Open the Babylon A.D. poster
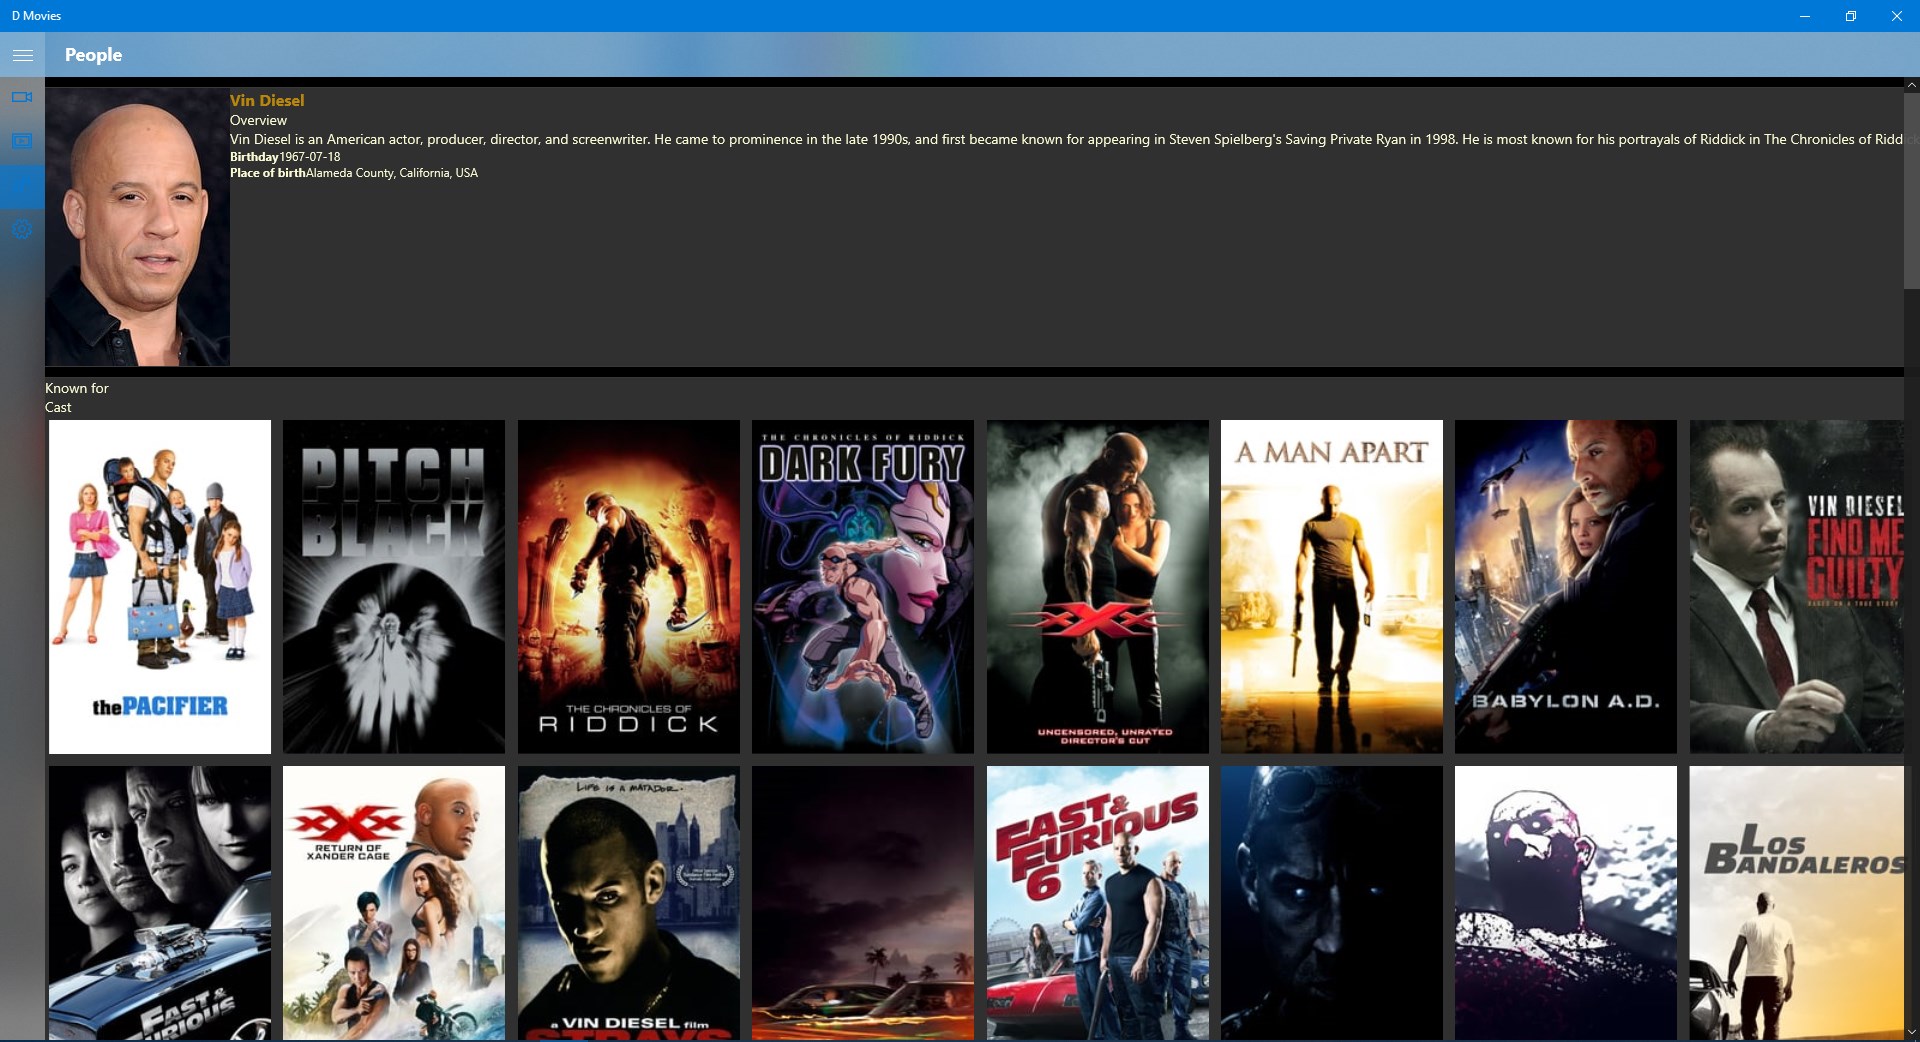 click(x=1564, y=586)
